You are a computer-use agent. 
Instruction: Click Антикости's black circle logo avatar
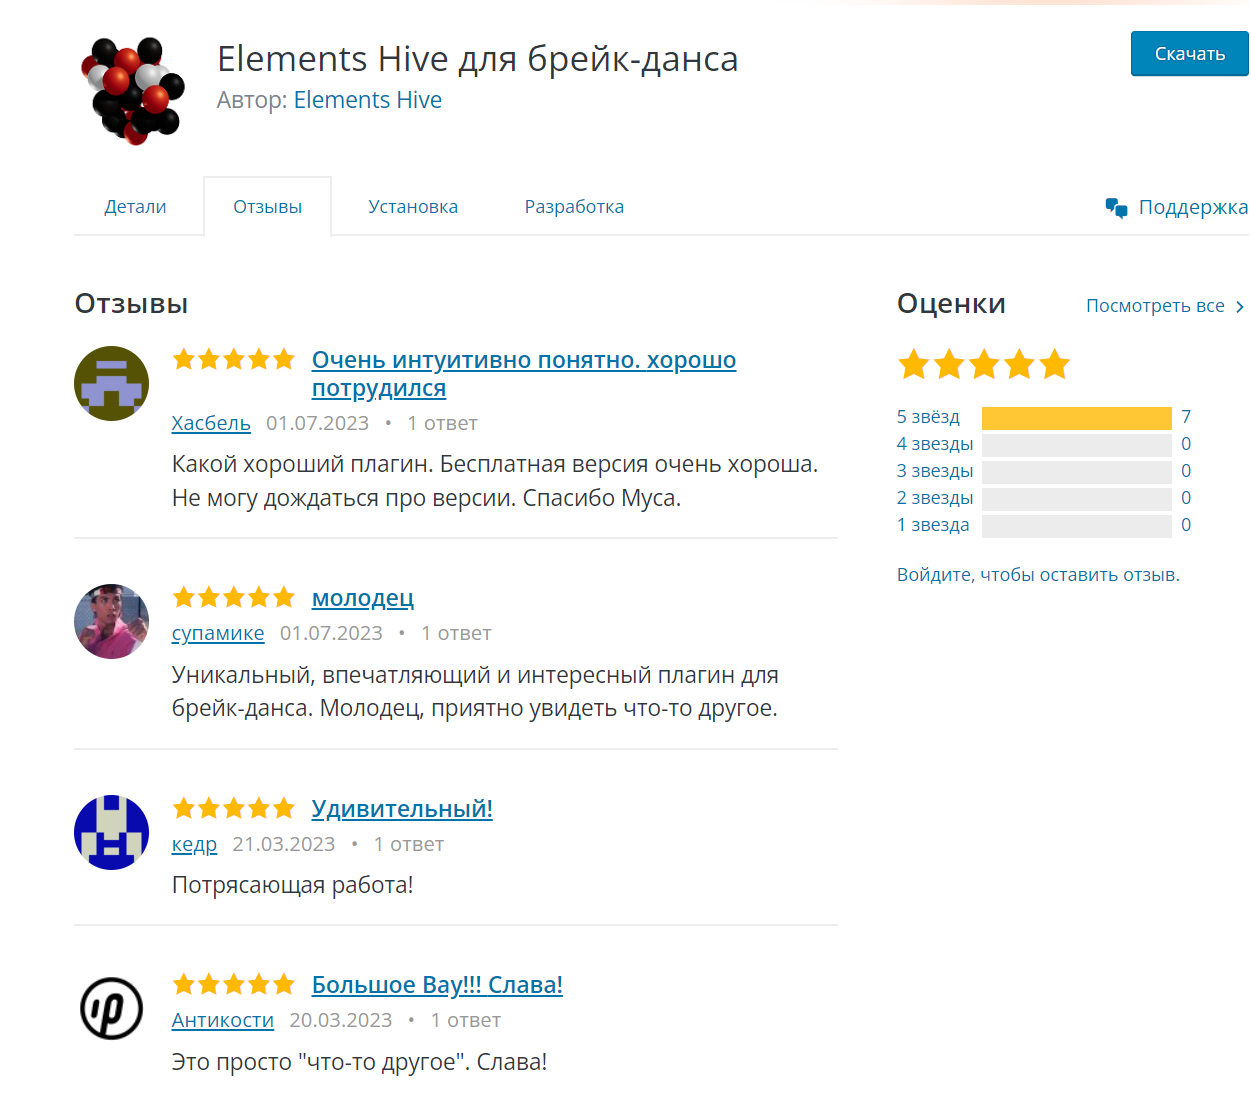[111, 1008]
